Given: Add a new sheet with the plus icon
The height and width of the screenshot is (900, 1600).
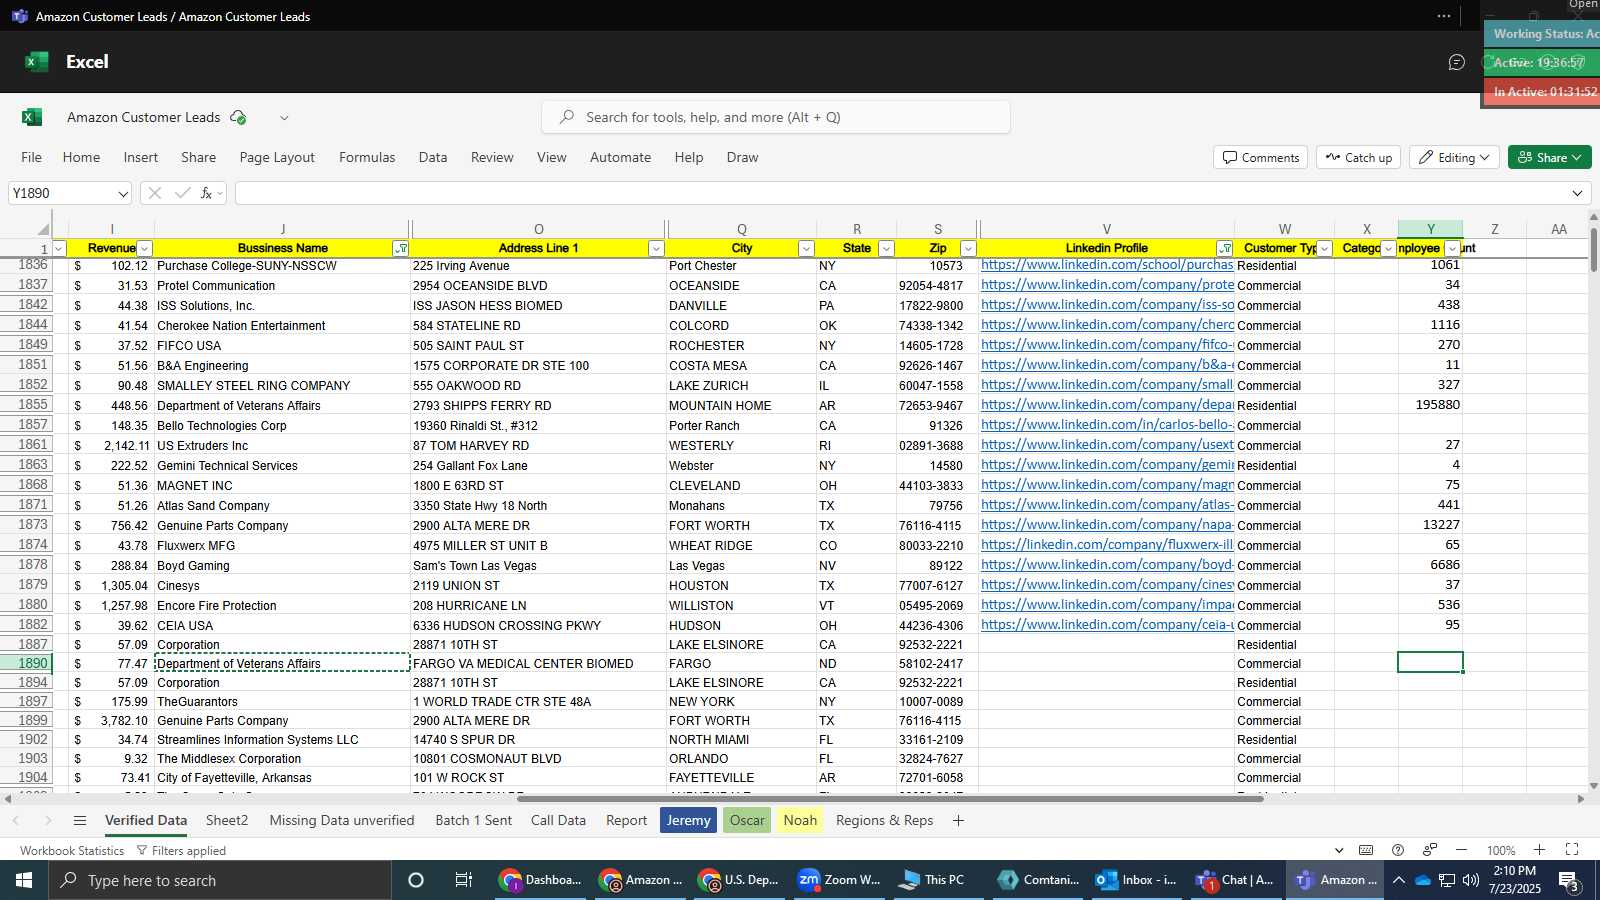Looking at the screenshot, I should point(958,820).
